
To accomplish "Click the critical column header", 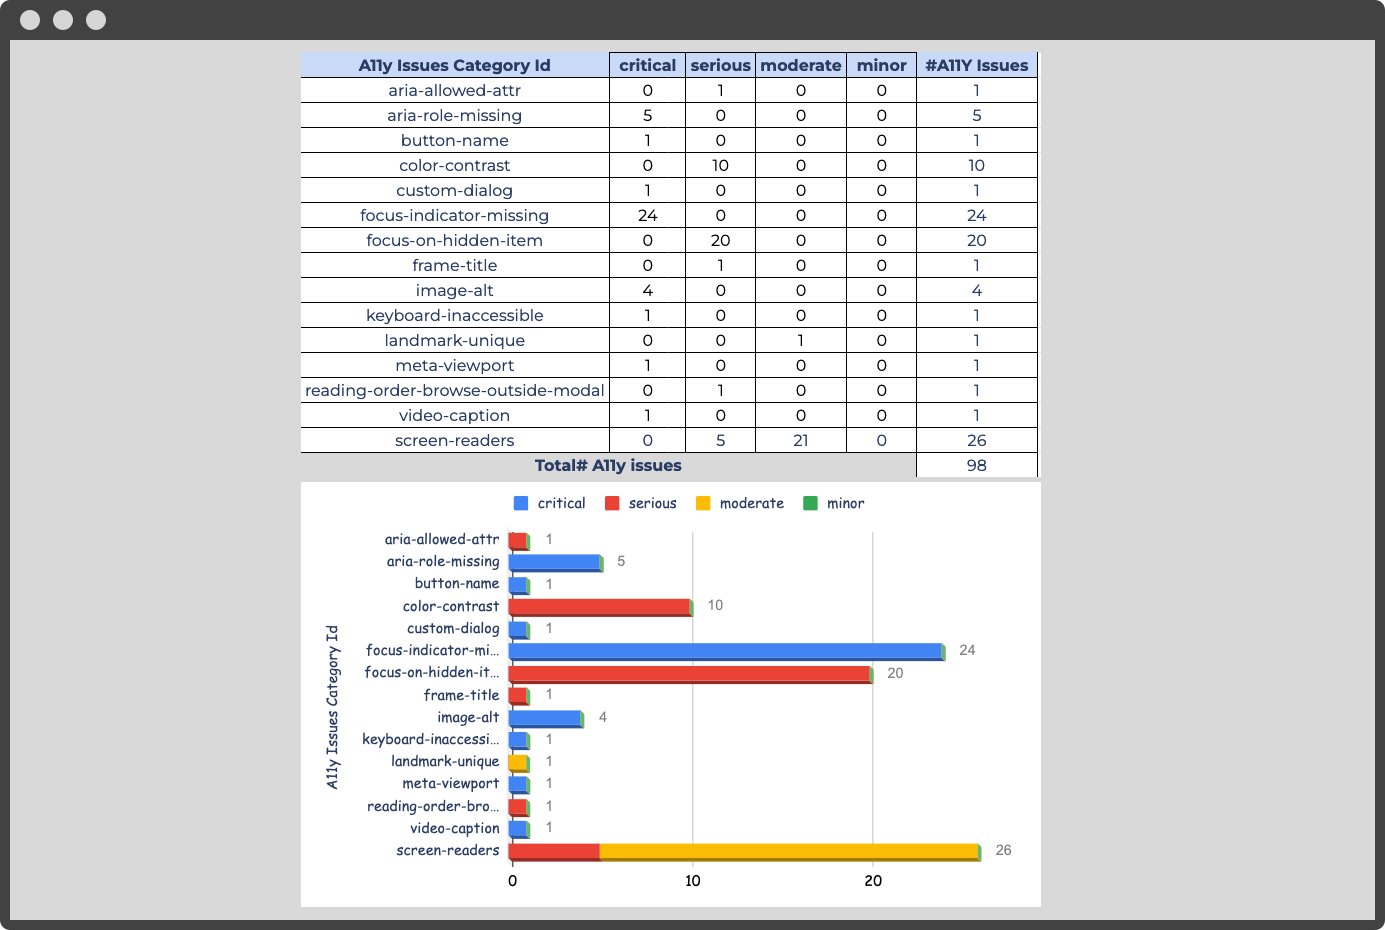I will 647,65.
